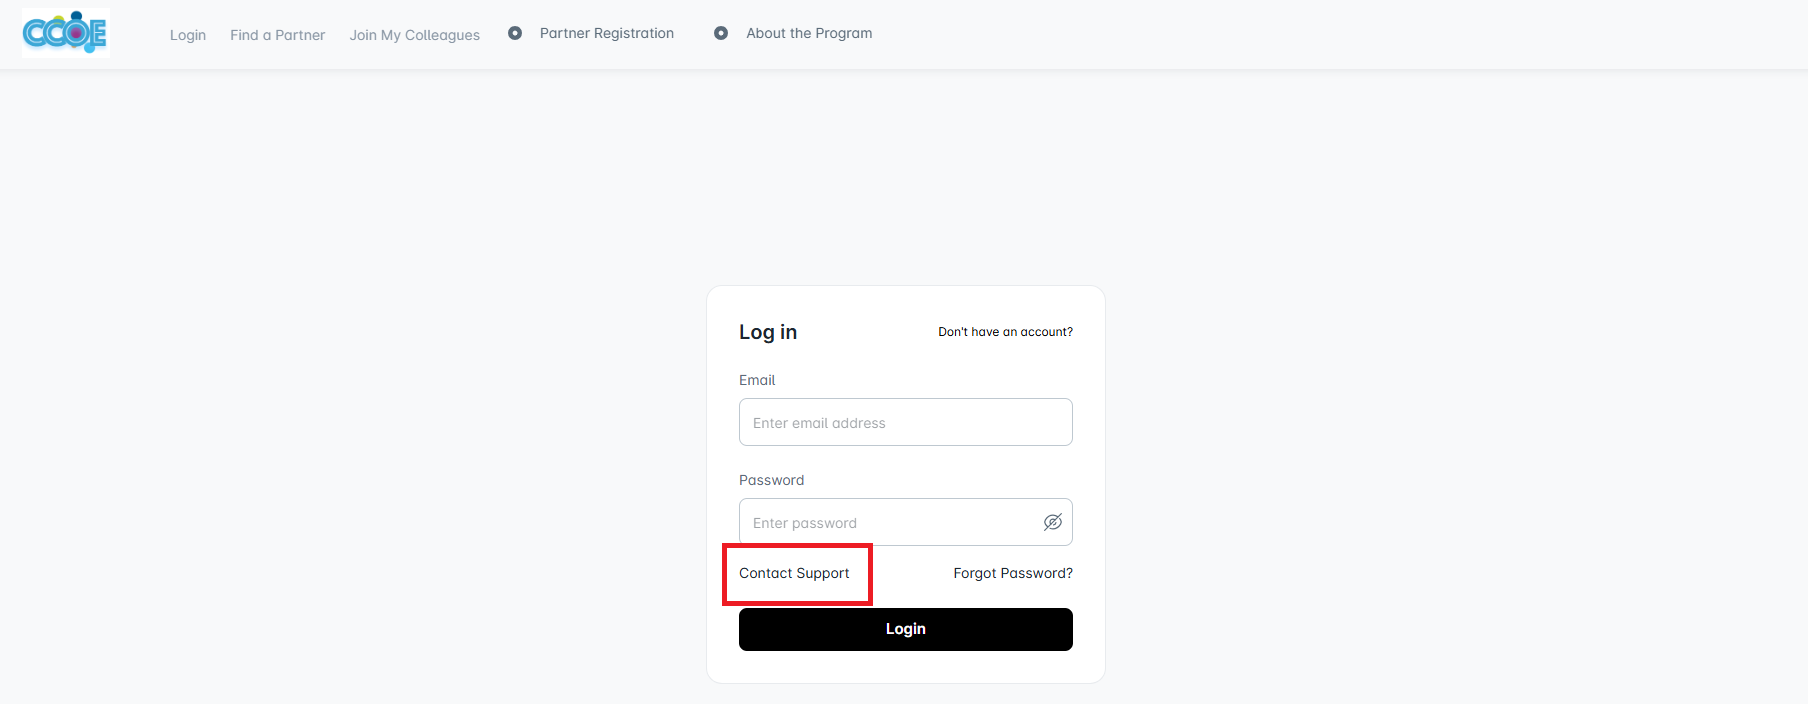Click the "Log in" form heading
This screenshot has width=1808, height=704.
[768, 332]
